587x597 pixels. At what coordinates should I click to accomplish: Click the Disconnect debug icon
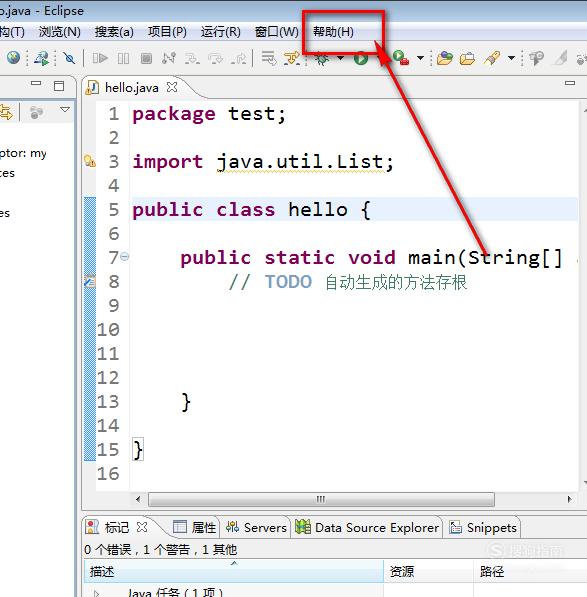169,58
